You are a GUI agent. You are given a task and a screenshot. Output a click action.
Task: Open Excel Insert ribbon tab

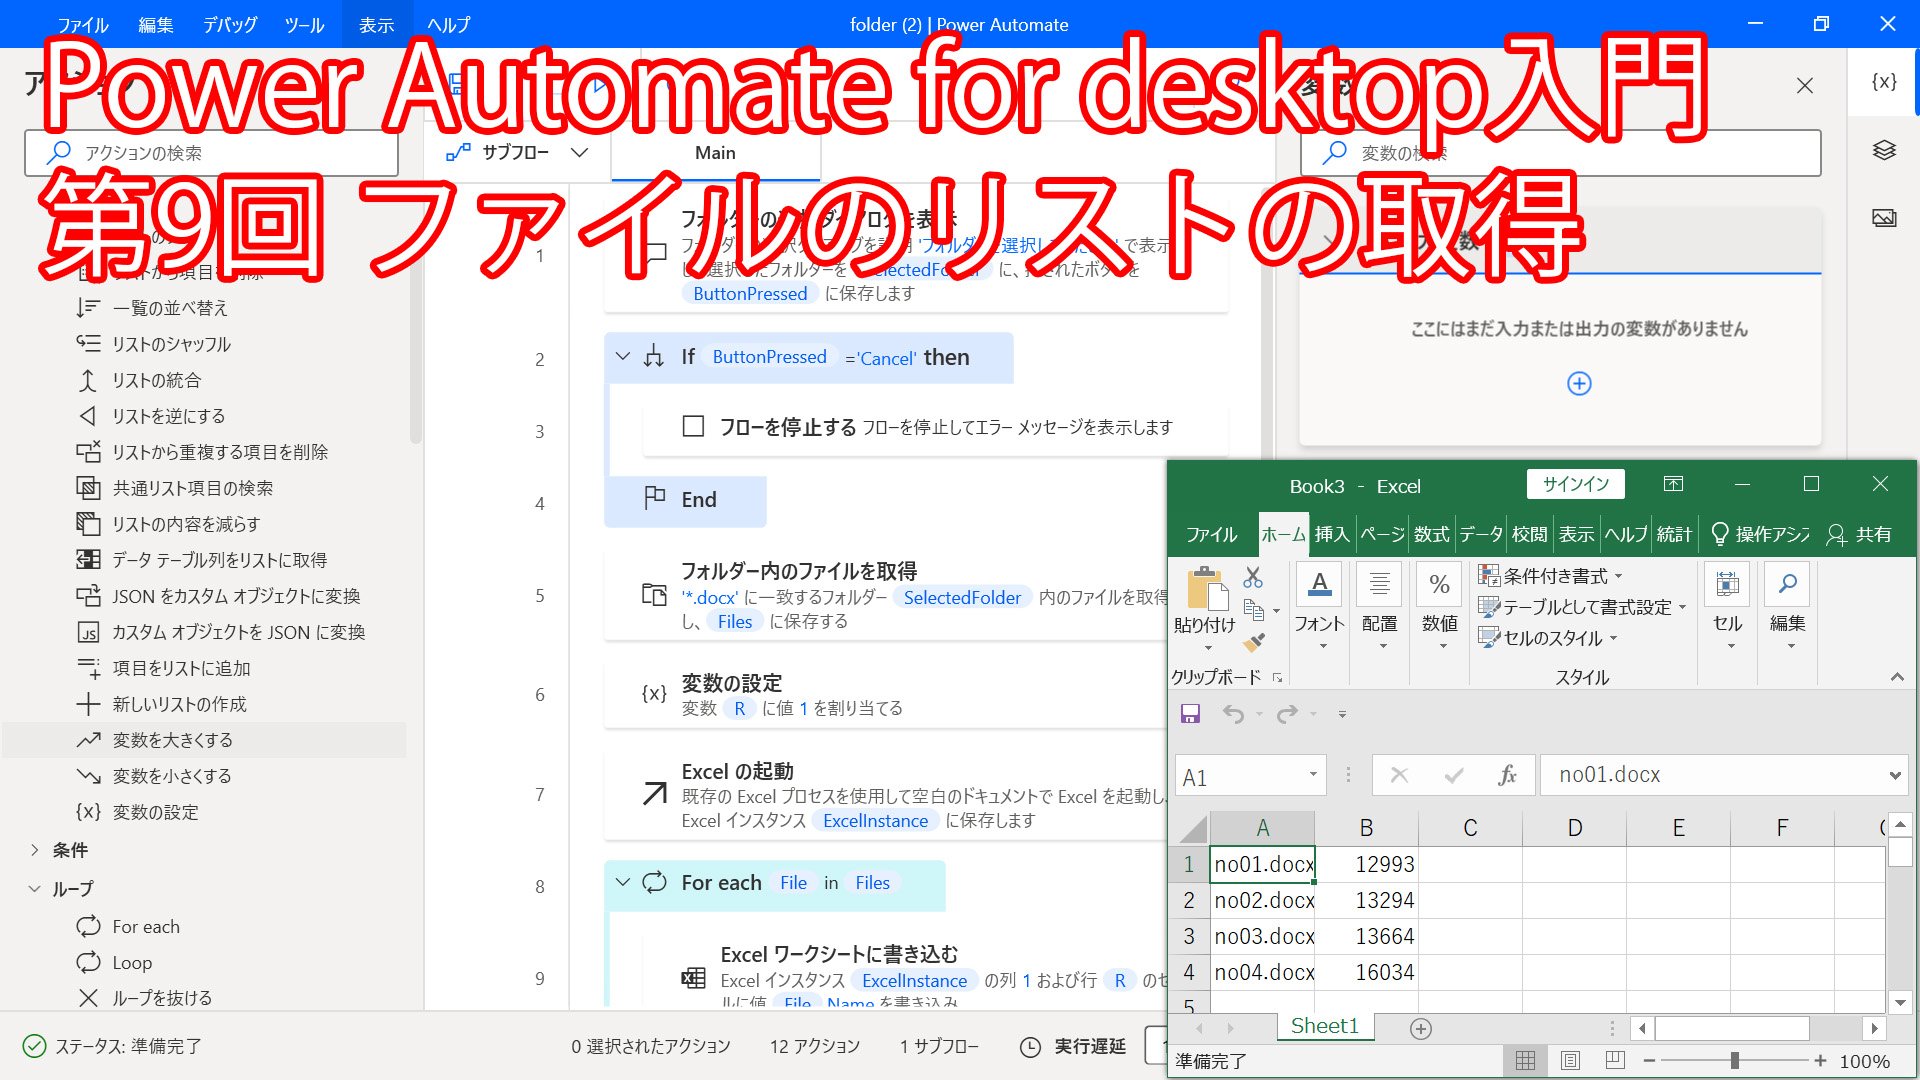1332,535
